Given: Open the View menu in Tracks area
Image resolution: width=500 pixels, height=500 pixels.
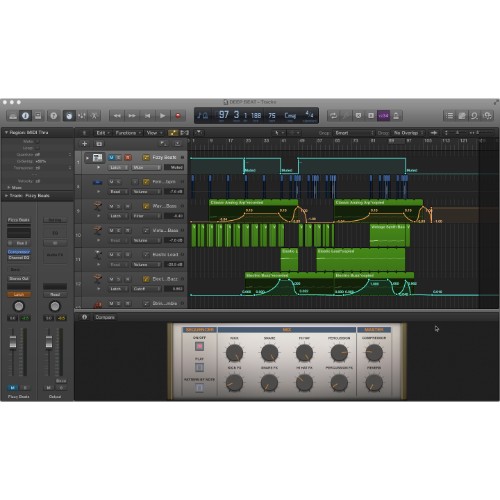Looking at the screenshot, I should coord(154,133).
